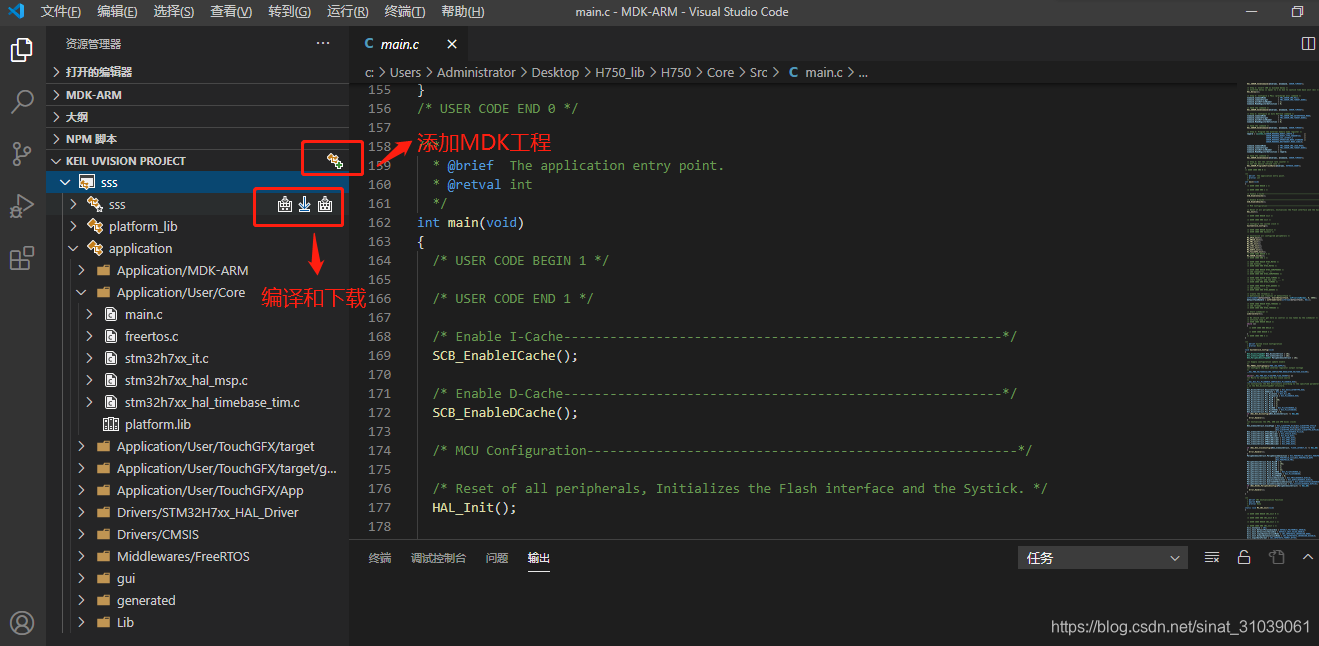This screenshot has width=1319, height=646.
Task: Switch to the 终端 panel tab
Action: point(380,558)
